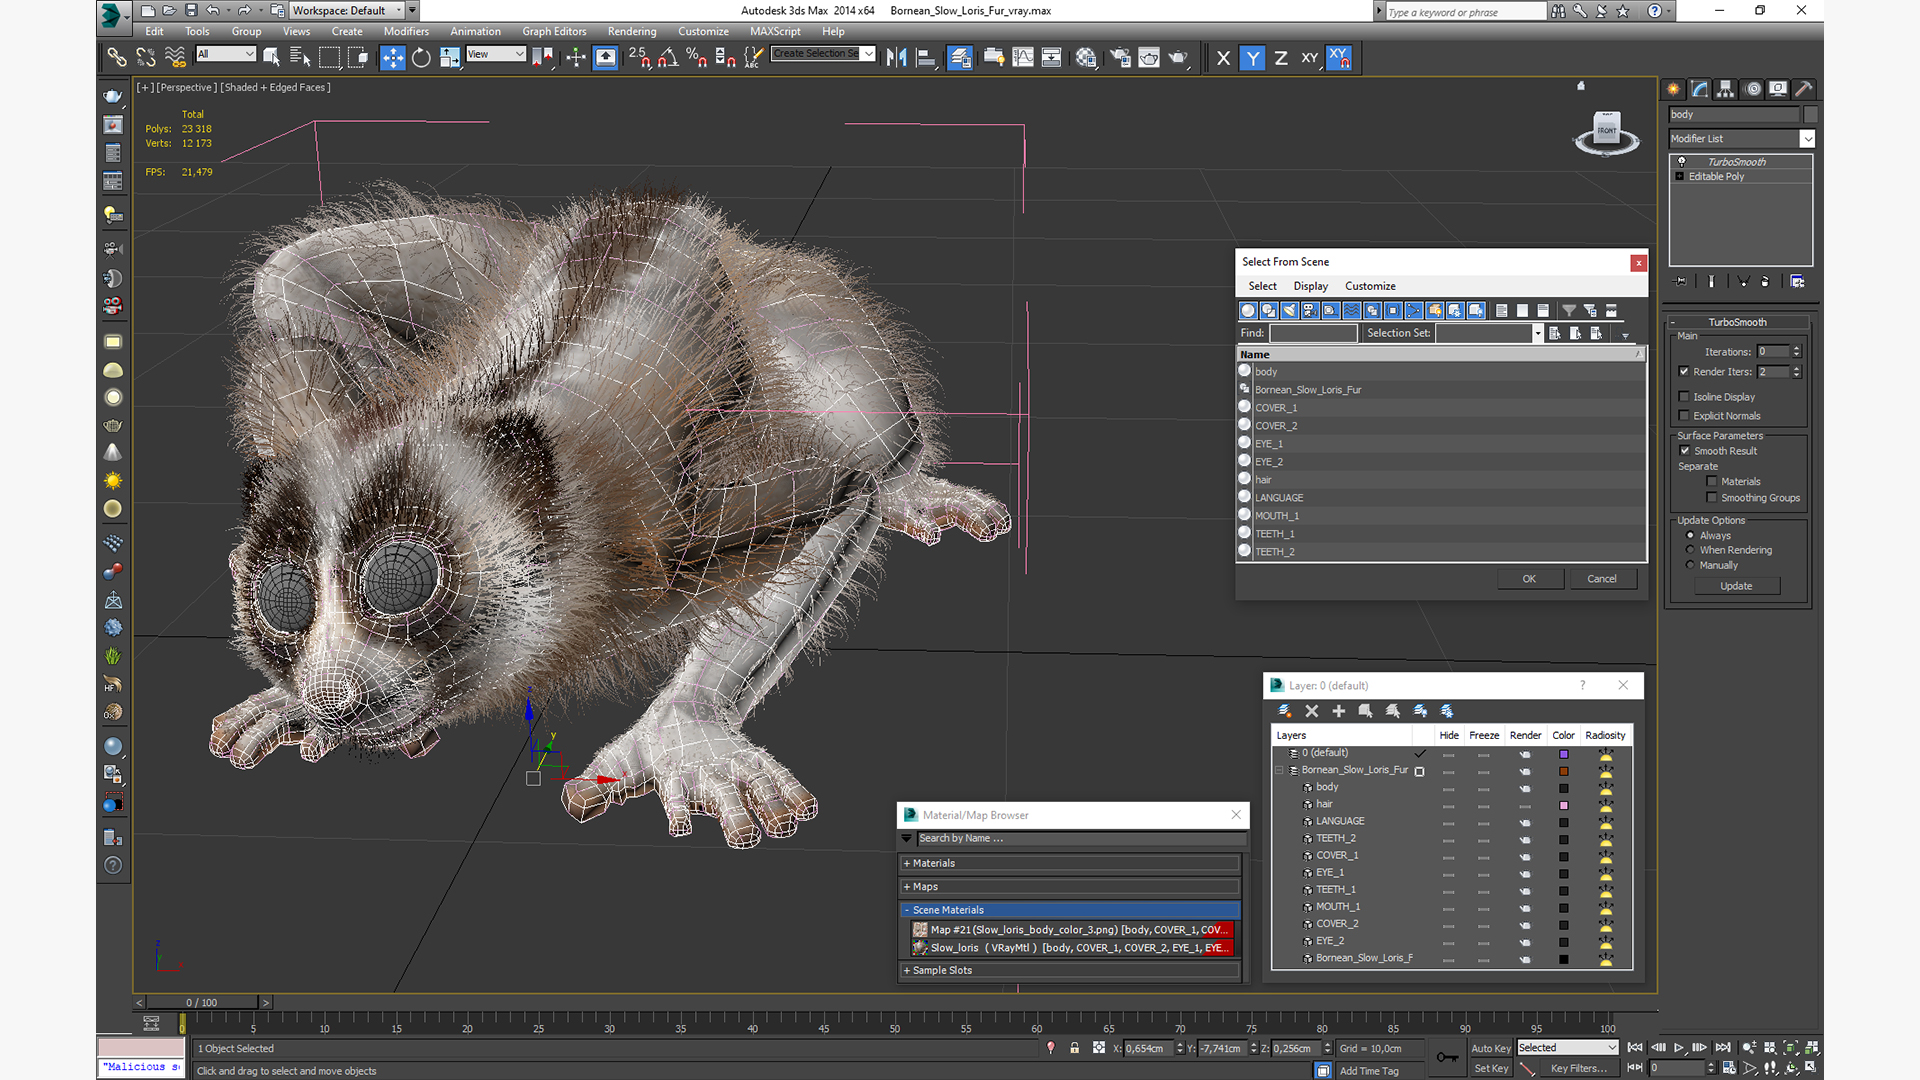Click the Mirror tool icon

(897, 58)
